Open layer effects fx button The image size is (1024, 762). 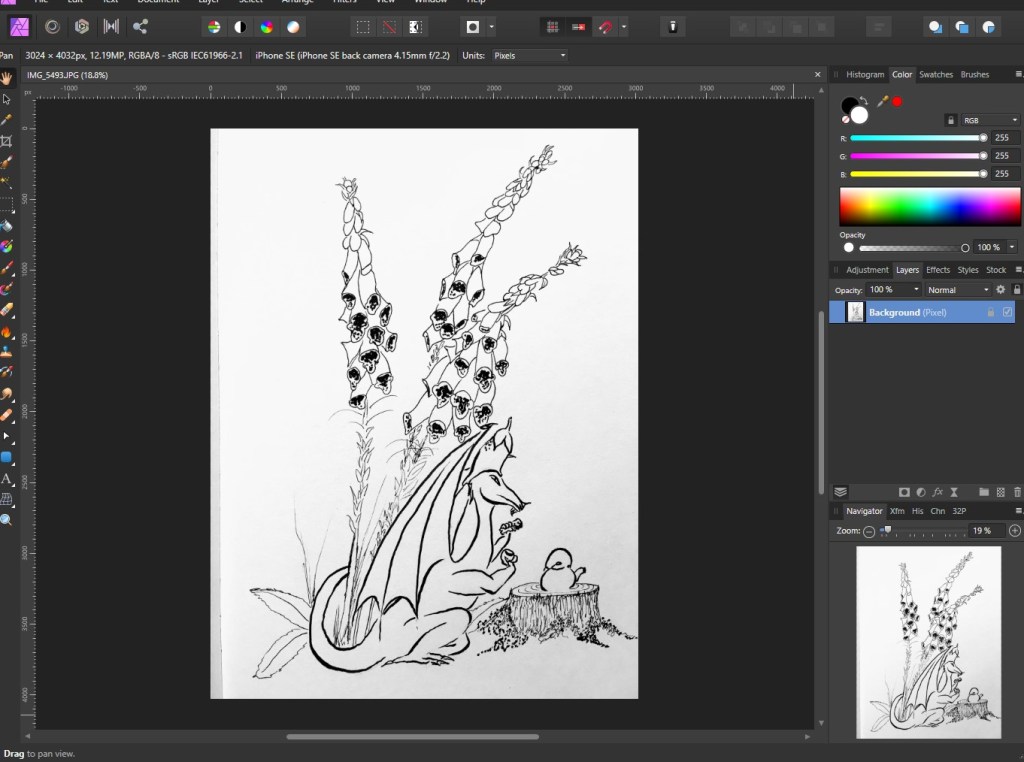tap(937, 492)
